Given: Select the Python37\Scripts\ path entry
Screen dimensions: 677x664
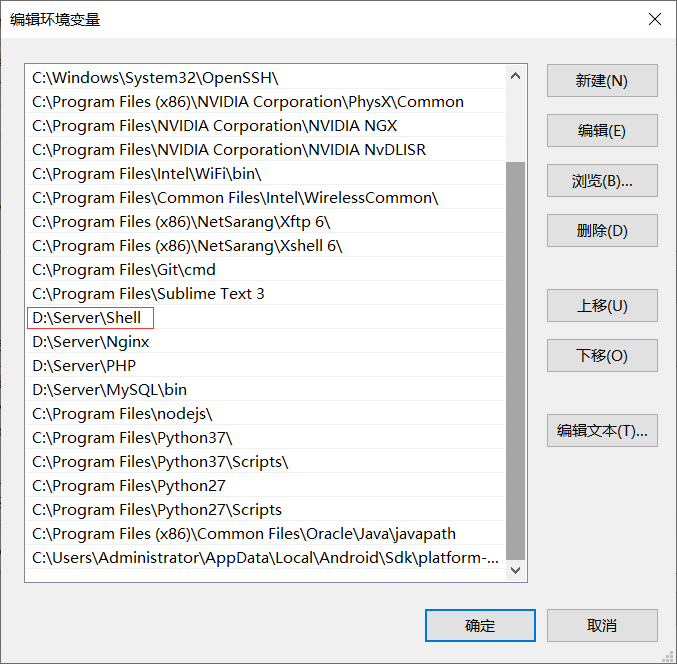Looking at the screenshot, I should [x=265, y=462].
